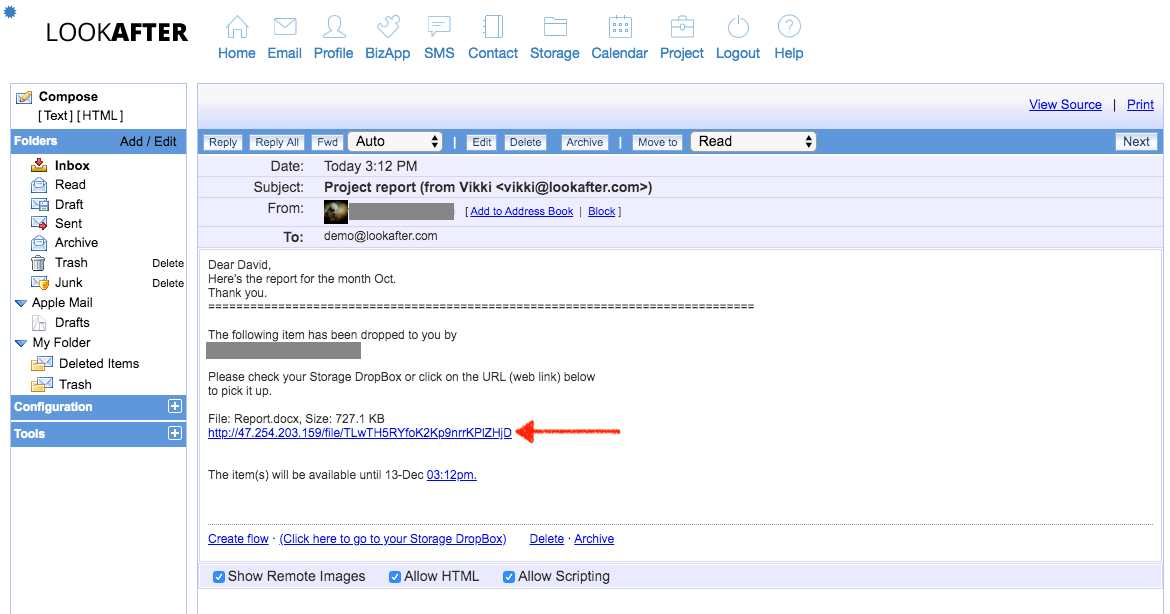Image resolution: width=1170 pixels, height=614 pixels.
Task: Select the Sent folder in sidebar
Action: pos(68,223)
